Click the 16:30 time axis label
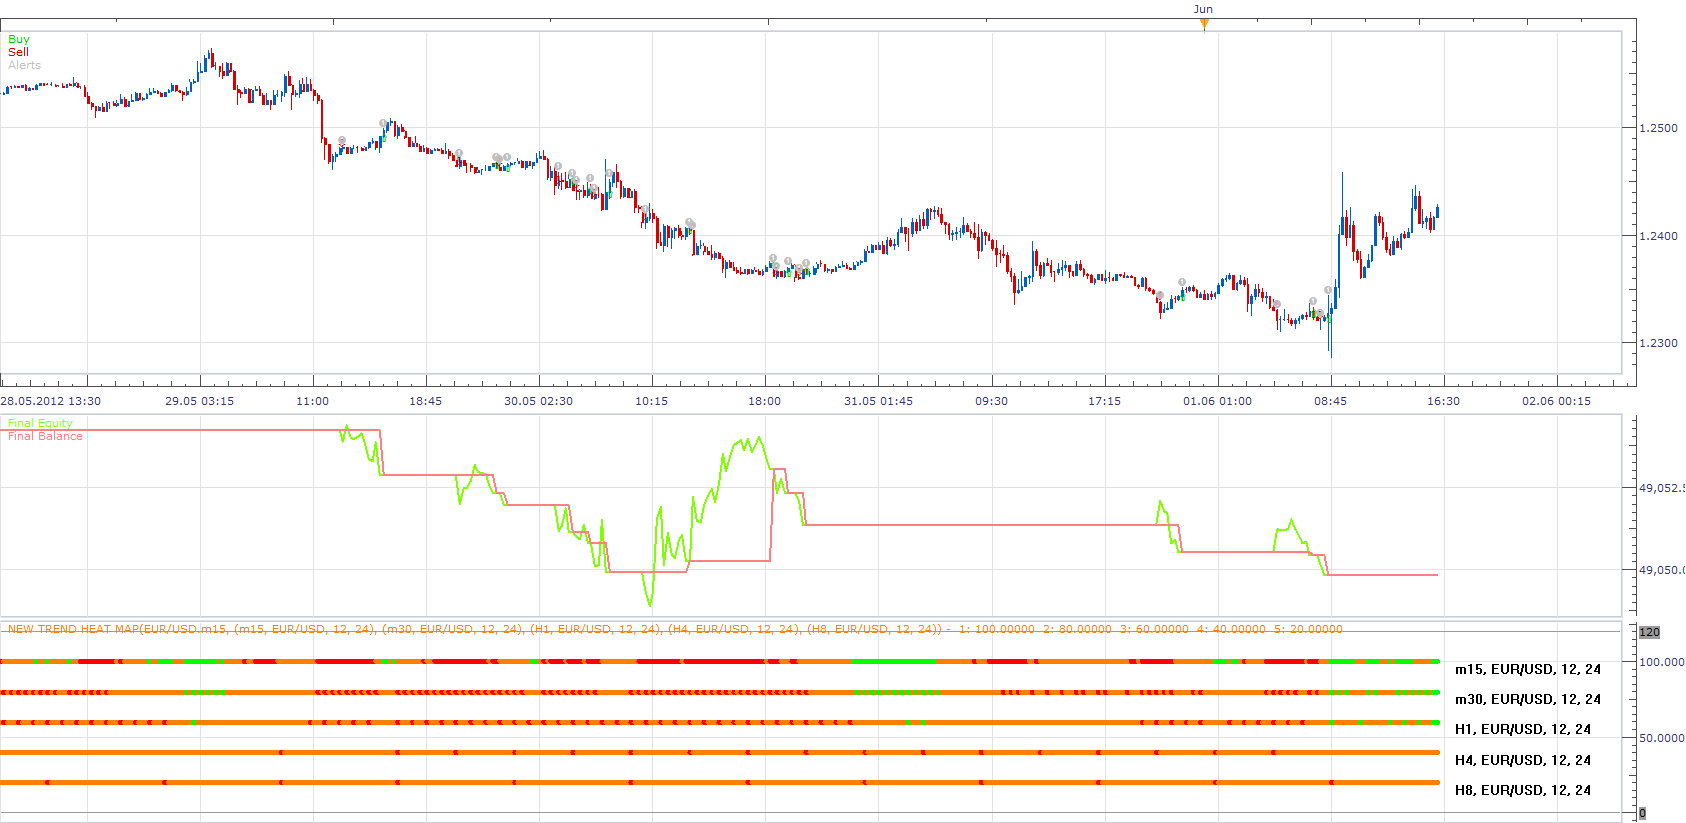 (1443, 401)
